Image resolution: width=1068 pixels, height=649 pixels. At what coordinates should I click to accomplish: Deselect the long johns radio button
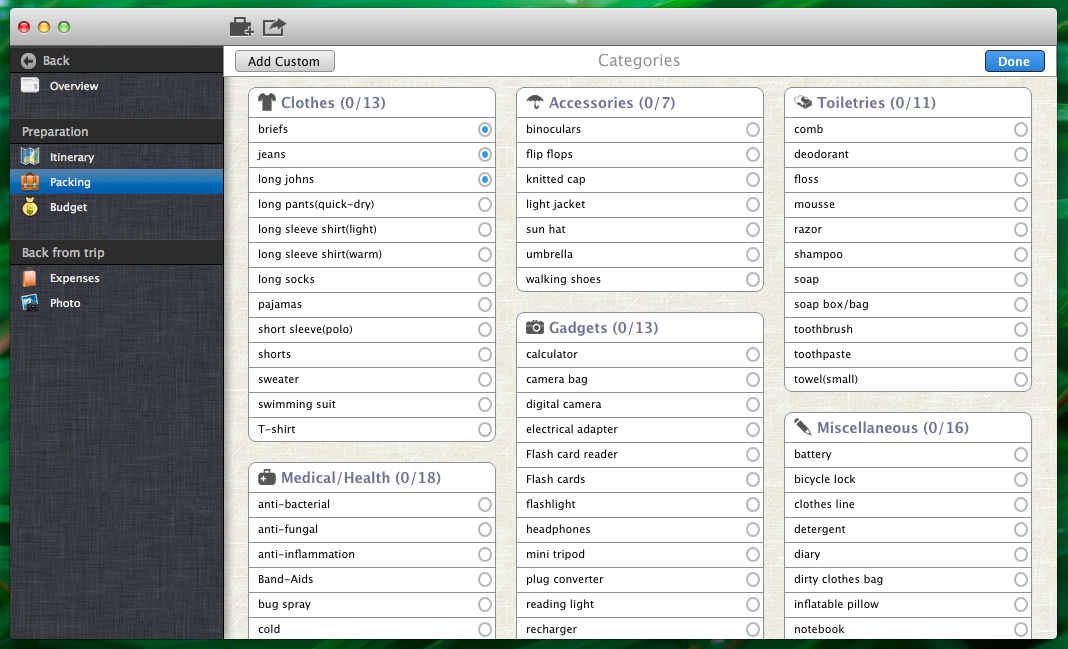(x=485, y=180)
